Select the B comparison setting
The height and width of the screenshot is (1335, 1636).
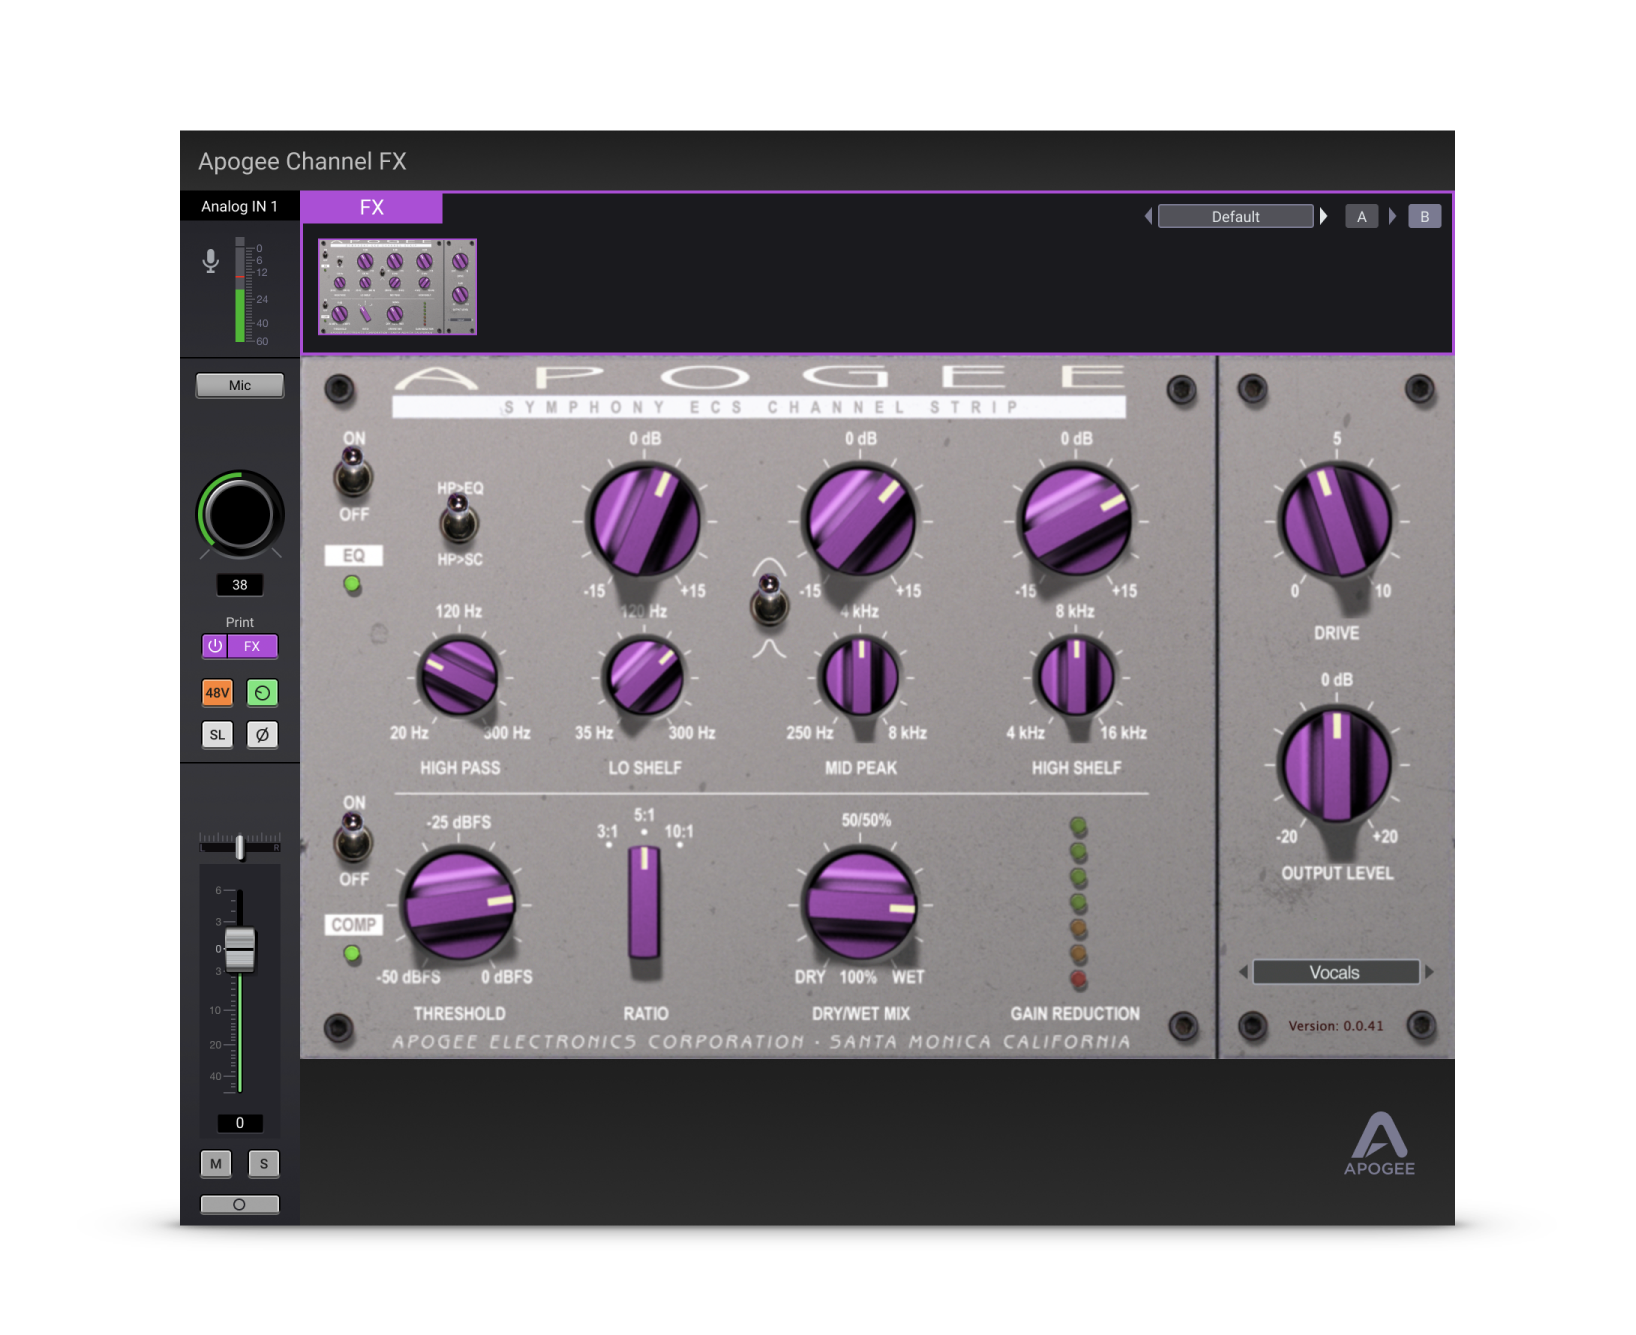coord(1425,216)
